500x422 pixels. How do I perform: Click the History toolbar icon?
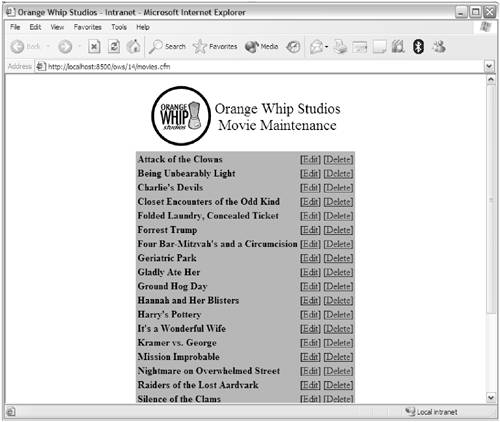click(293, 47)
